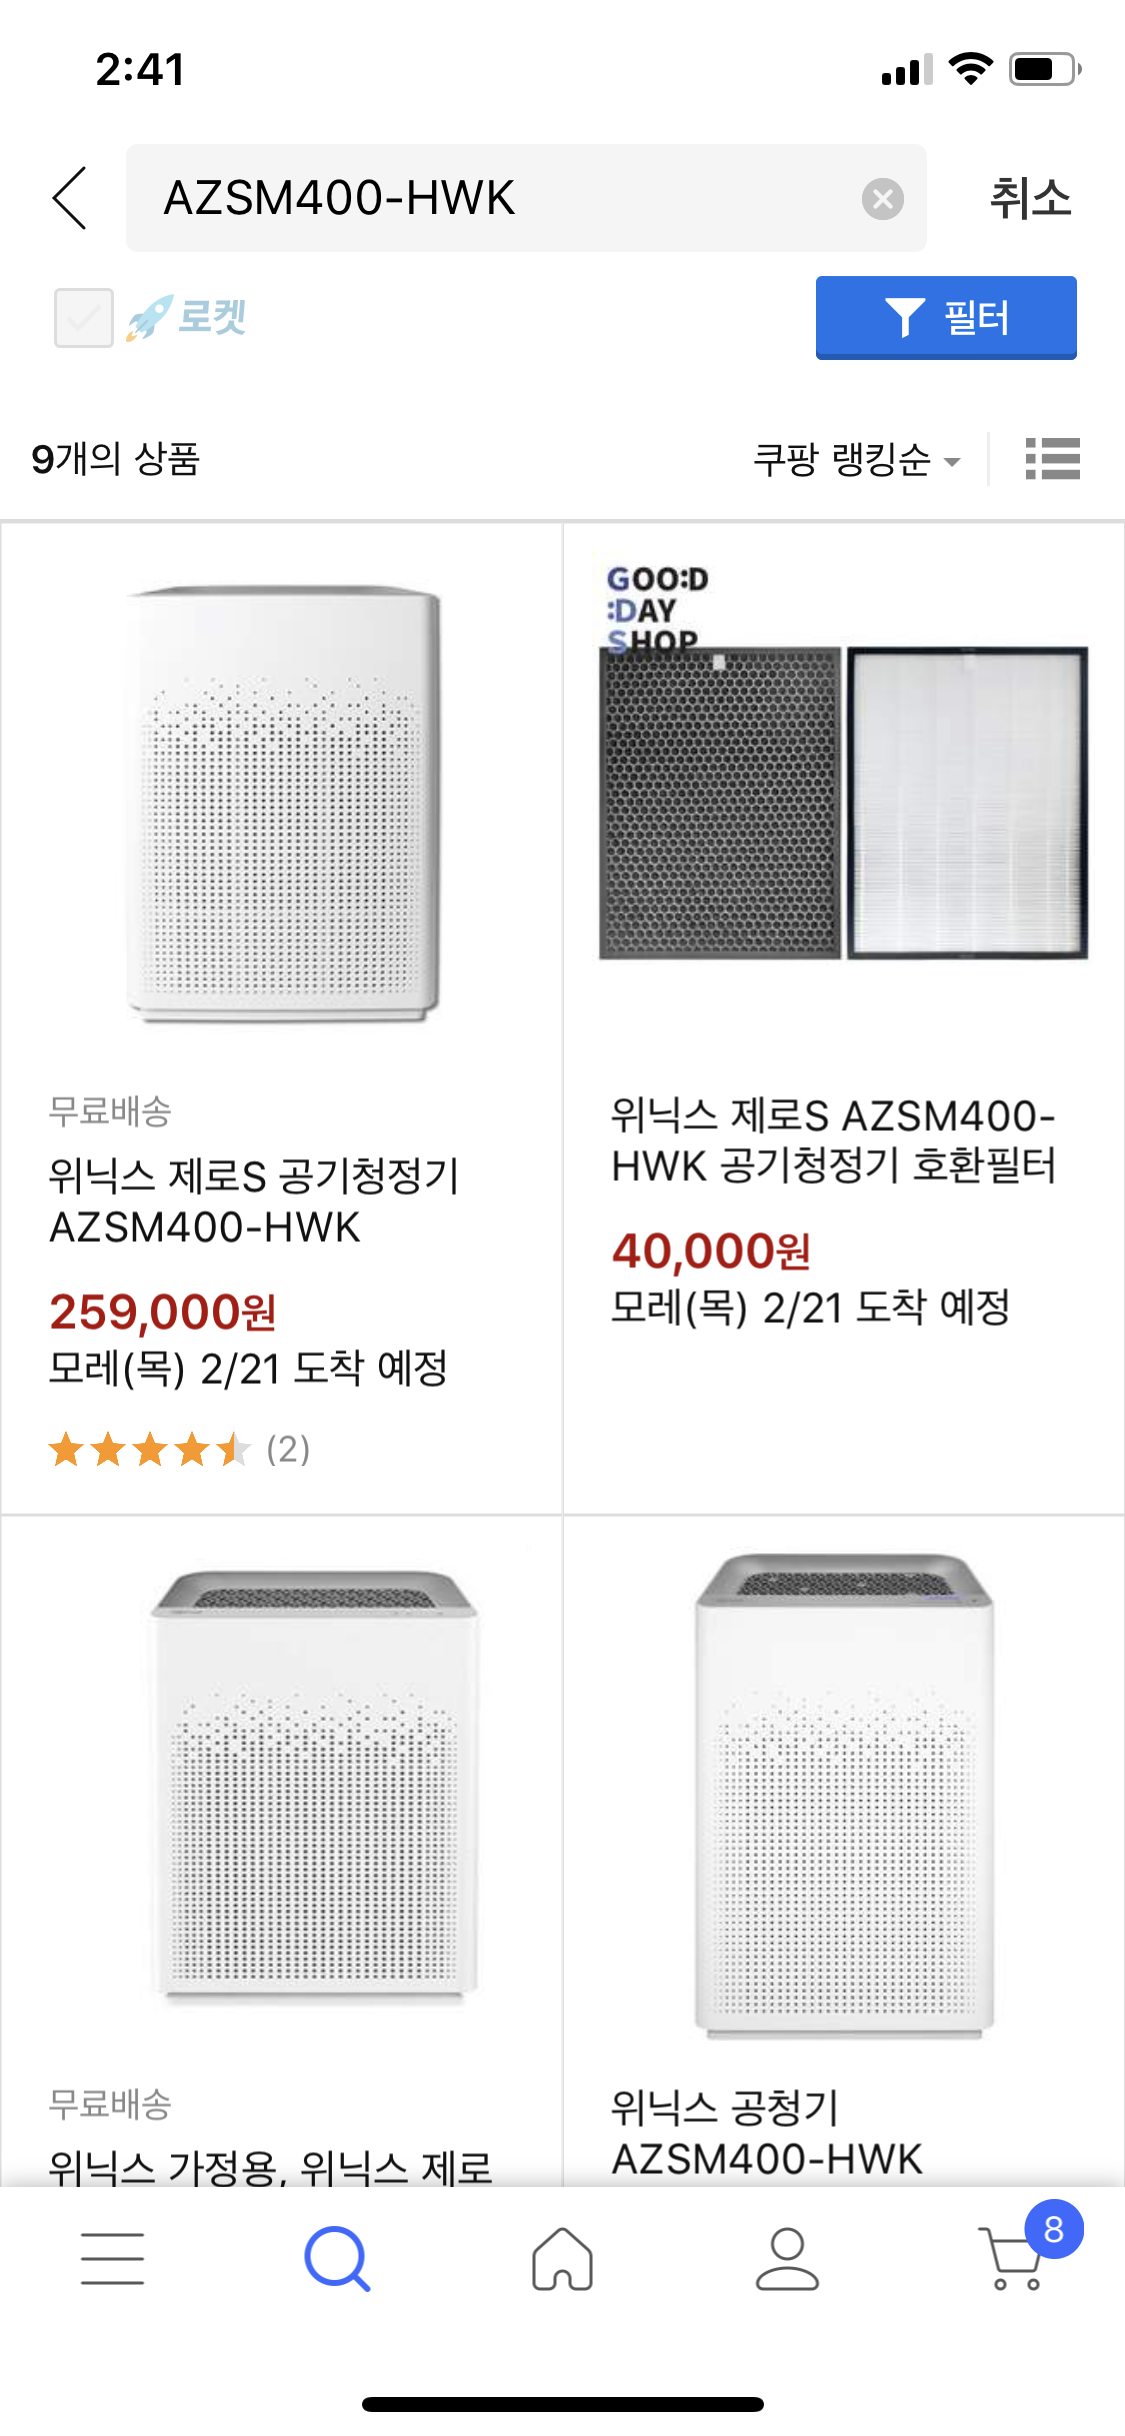
Task: View star rating reviews (2)
Action: (180, 1449)
